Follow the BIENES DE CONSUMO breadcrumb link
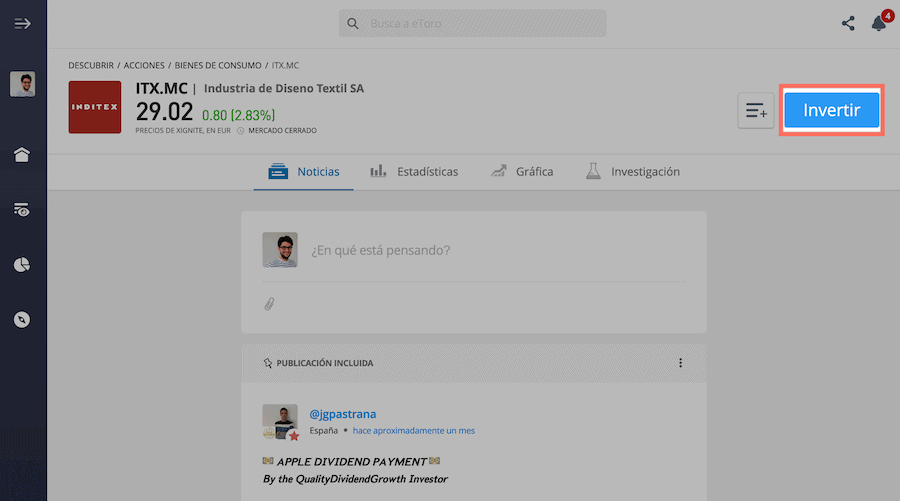Image resolution: width=900 pixels, height=501 pixels. click(x=218, y=65)
